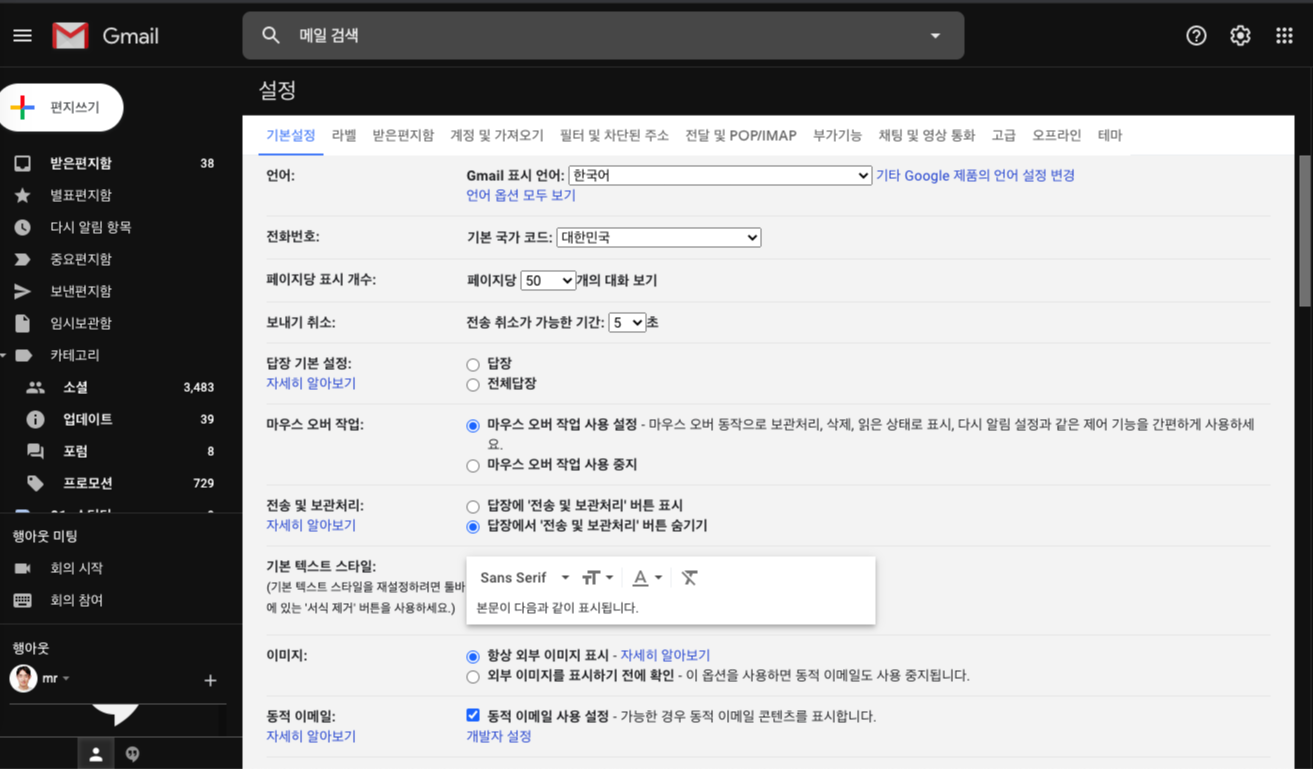Open the 전송 취소 기간 seconds dropdown
The image size is (1313, 769).
pyautogui.click(x=627, y=323)
